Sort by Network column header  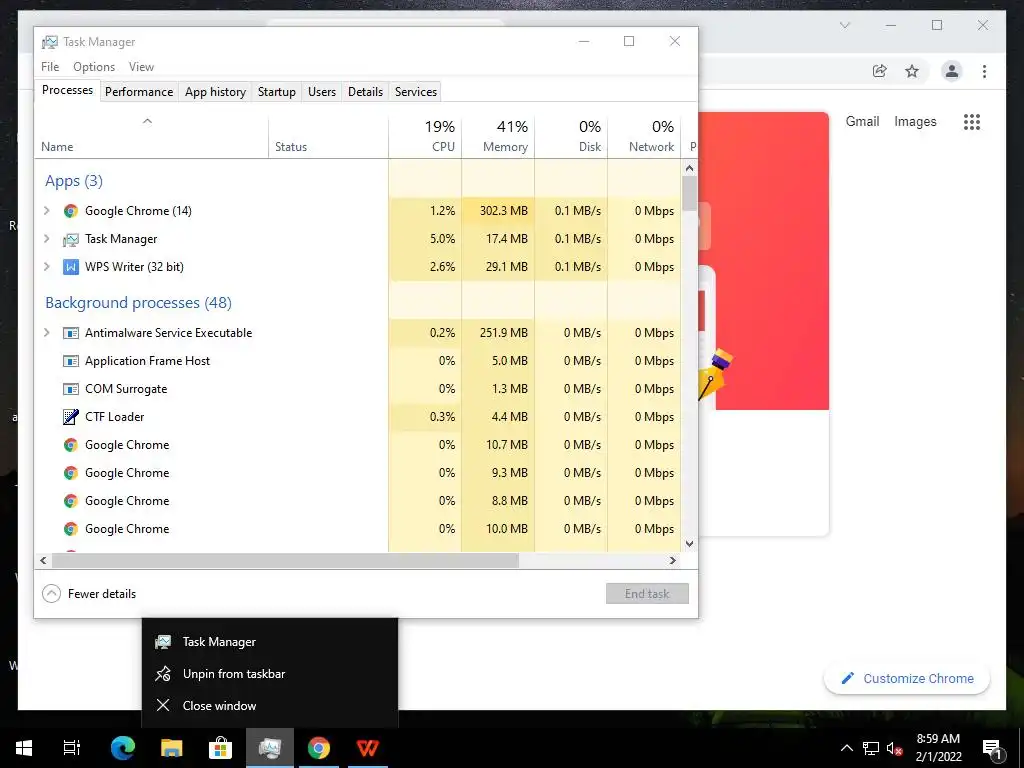[x=645, y=137]
